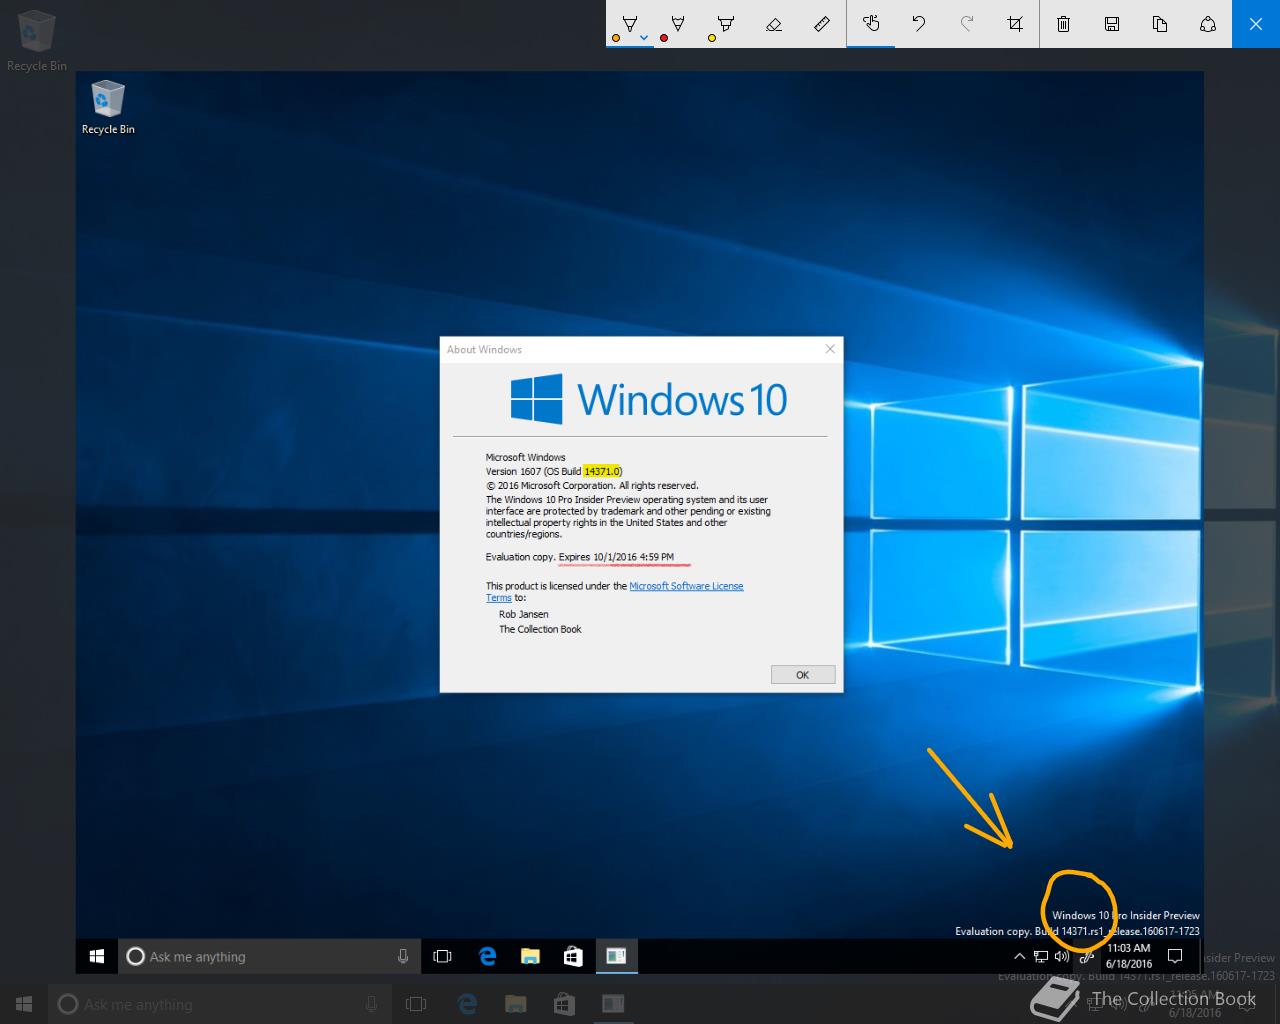
Task: Toggle touch writing in sketch toolbar
Action: click(871, 24)
